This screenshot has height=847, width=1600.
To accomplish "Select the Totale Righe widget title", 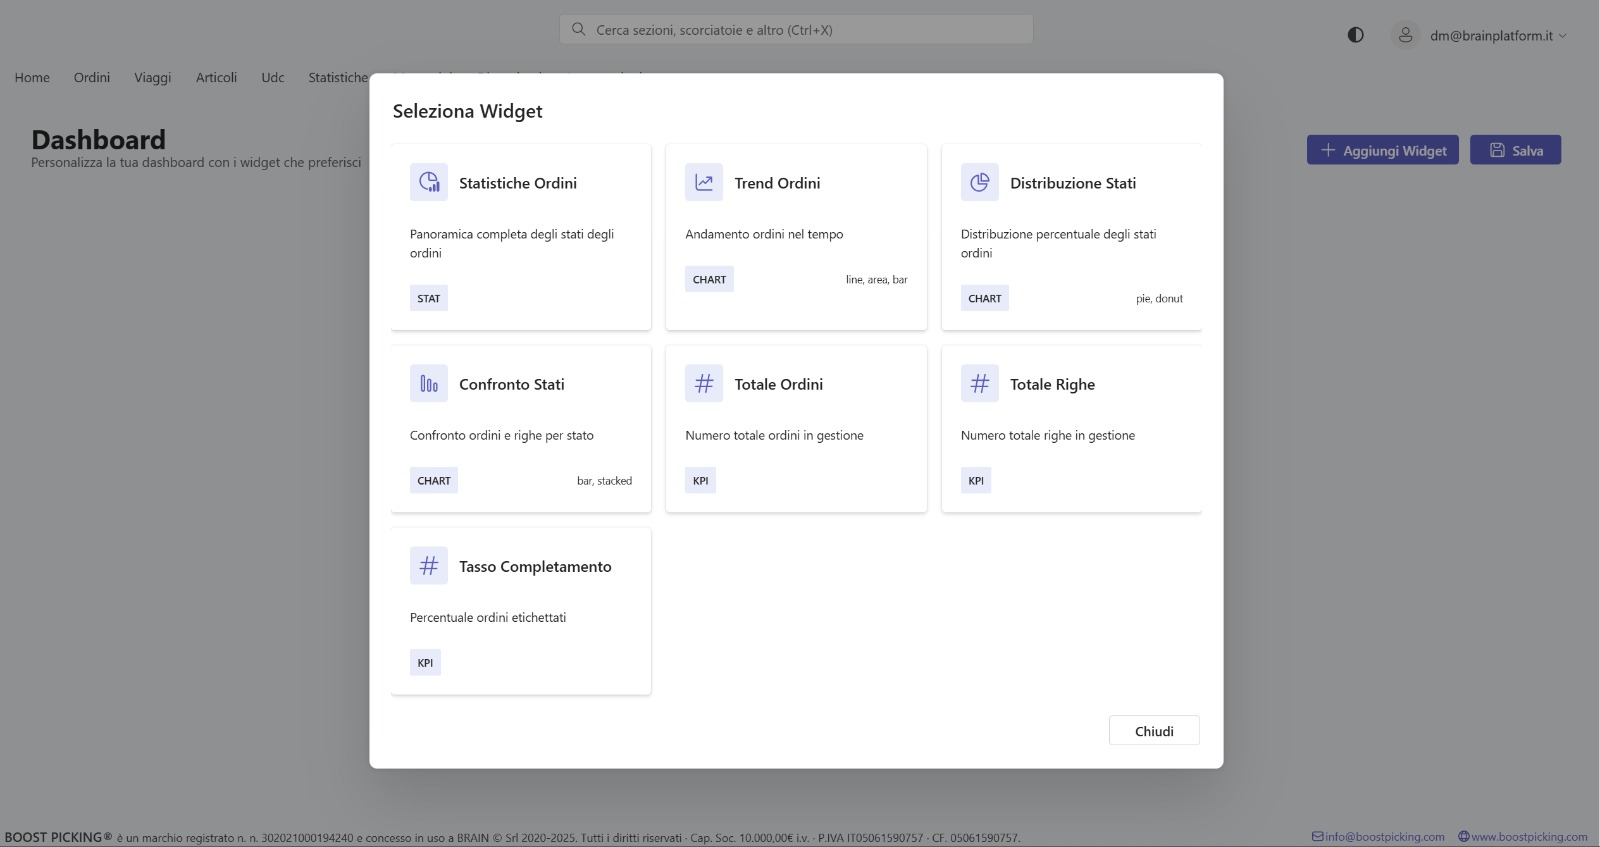I will point(1052,384).
